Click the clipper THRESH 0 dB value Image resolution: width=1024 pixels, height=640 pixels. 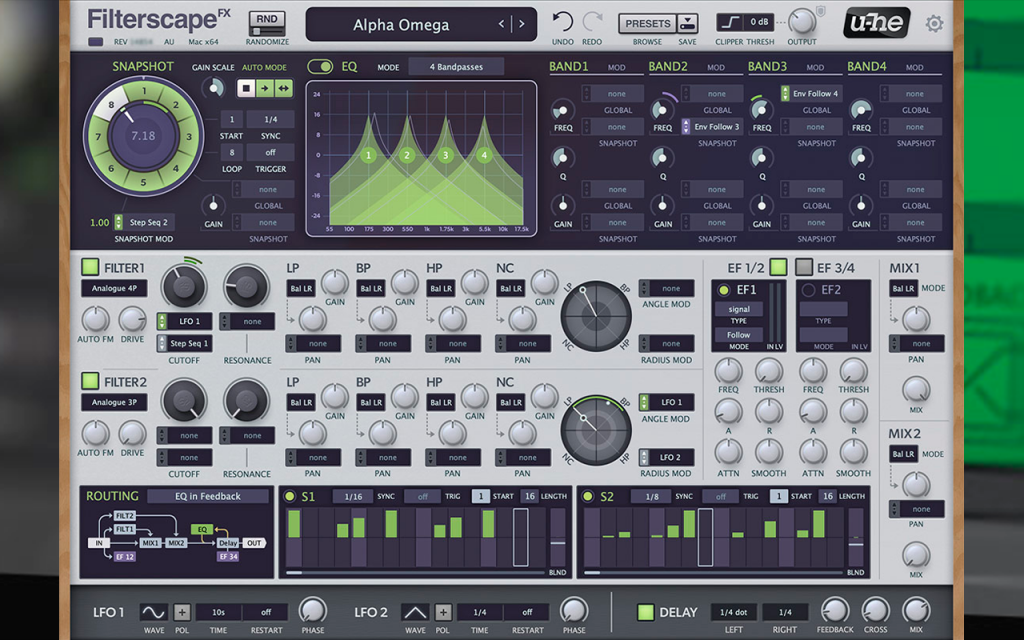759,22
